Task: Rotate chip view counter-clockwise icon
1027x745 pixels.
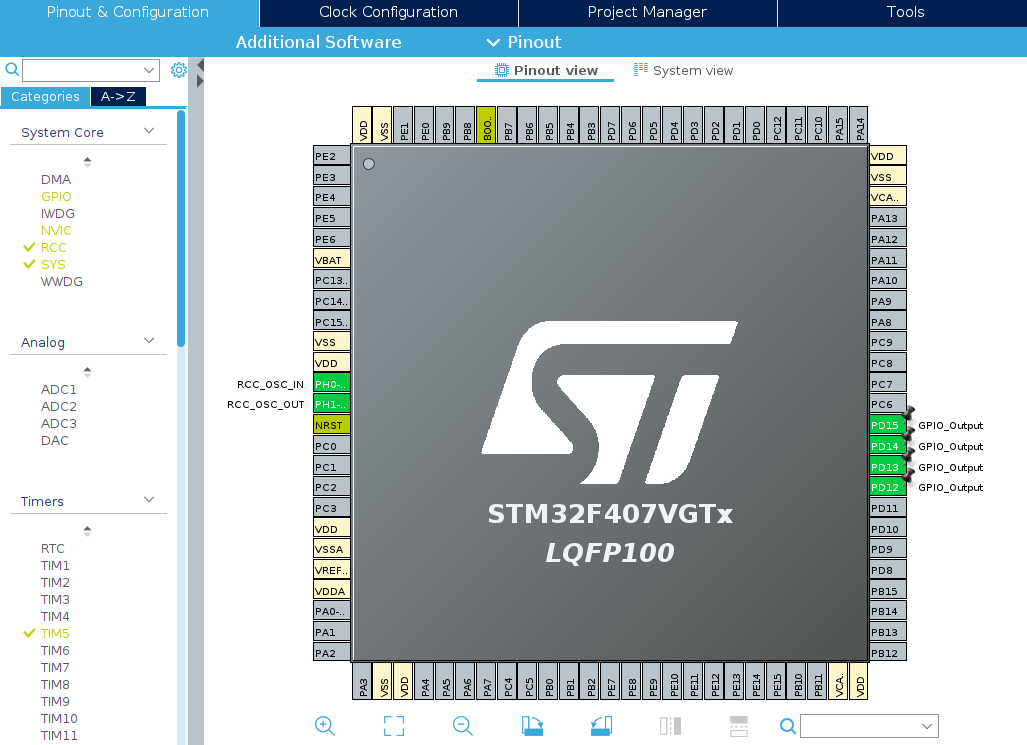Action: coord(601,726)
